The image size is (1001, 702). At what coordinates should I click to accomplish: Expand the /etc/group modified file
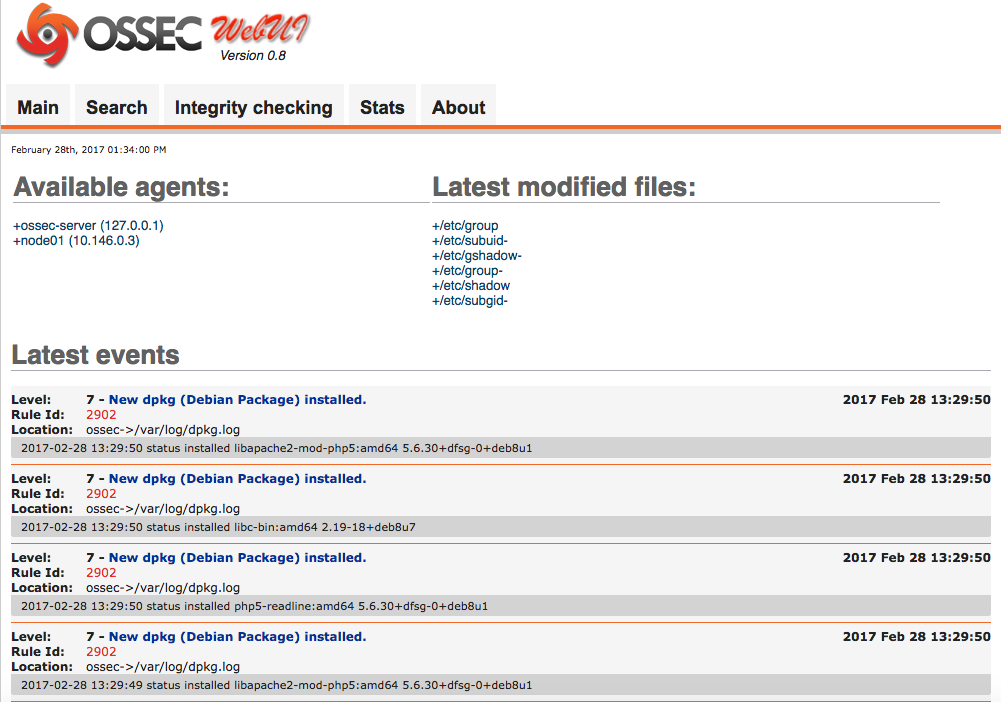coord(465,225)
